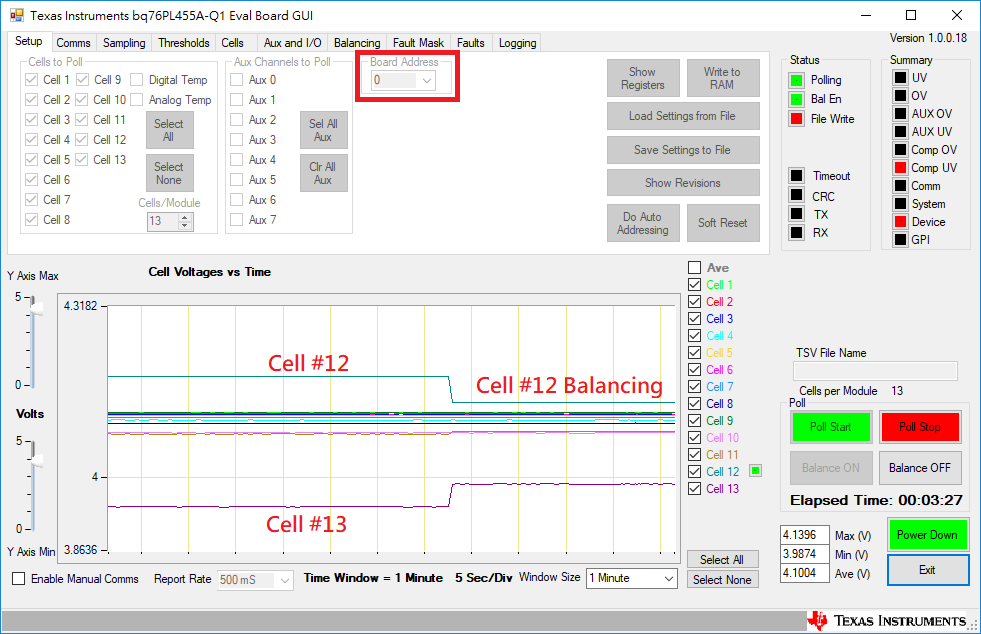This screenshot has width=981, height=634.
Task: Click the Y Axis Min slider thumb
Action: click(x=36, y=461)
